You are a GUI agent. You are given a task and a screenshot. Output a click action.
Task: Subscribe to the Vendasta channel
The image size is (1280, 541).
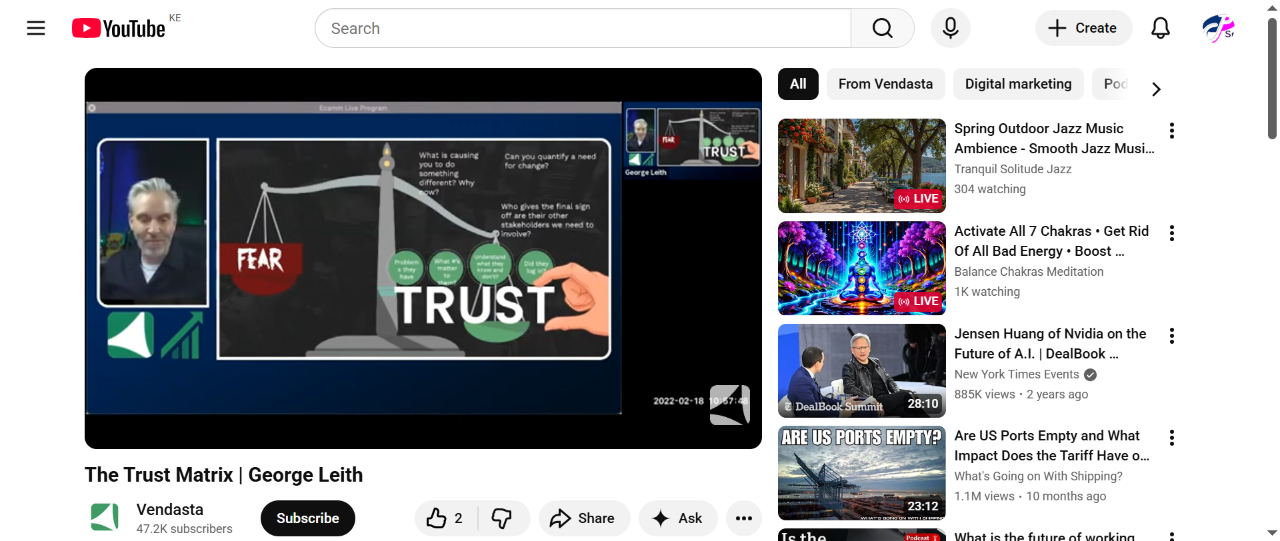point(308,518)
